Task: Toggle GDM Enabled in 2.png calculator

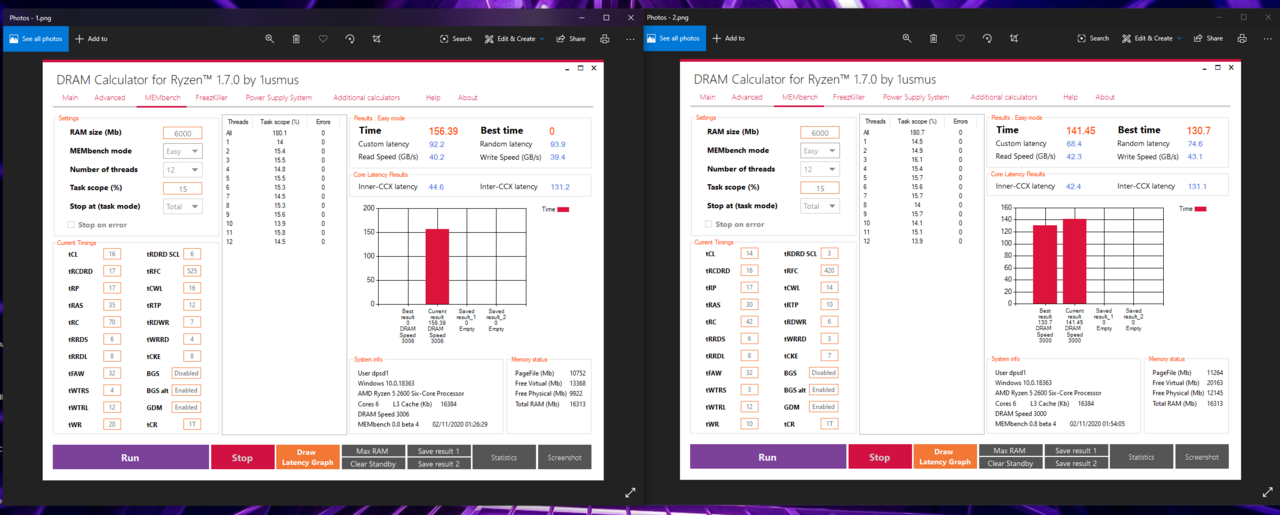Action: pos(823,407)
